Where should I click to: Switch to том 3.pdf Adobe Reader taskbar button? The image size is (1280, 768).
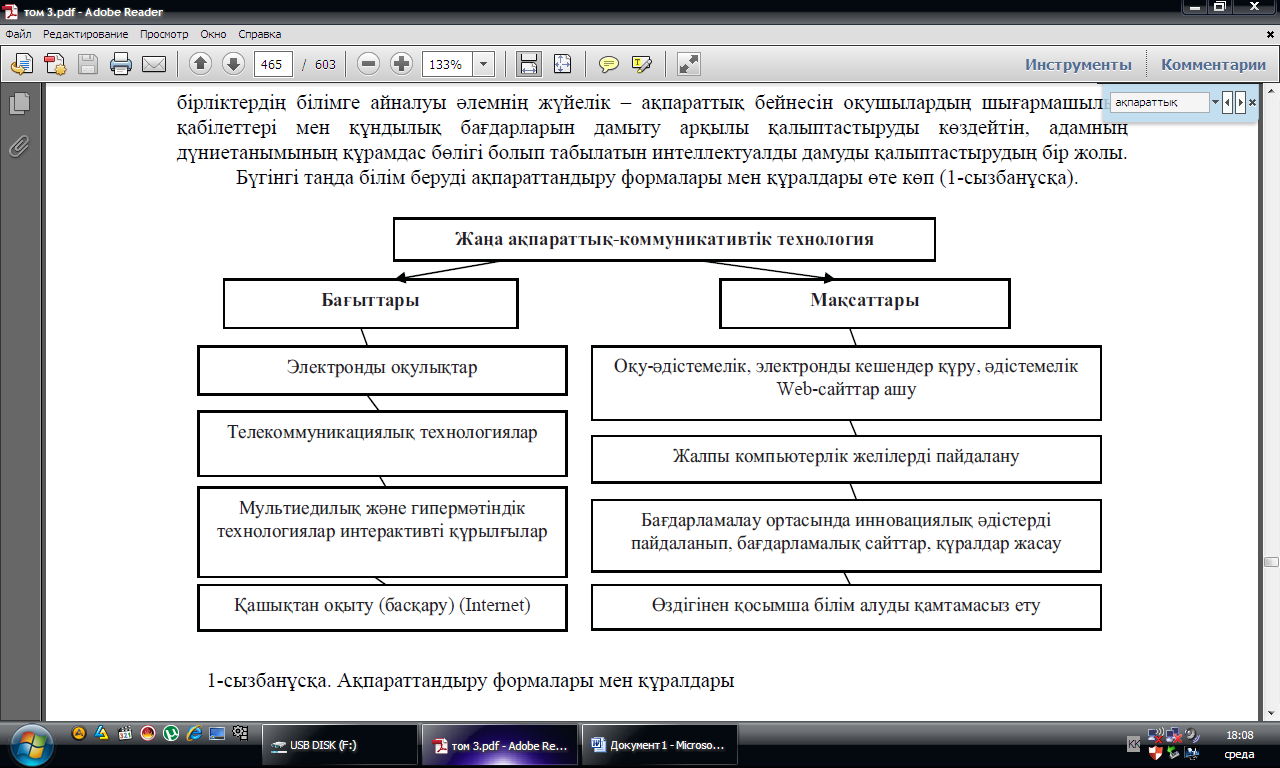499,745
